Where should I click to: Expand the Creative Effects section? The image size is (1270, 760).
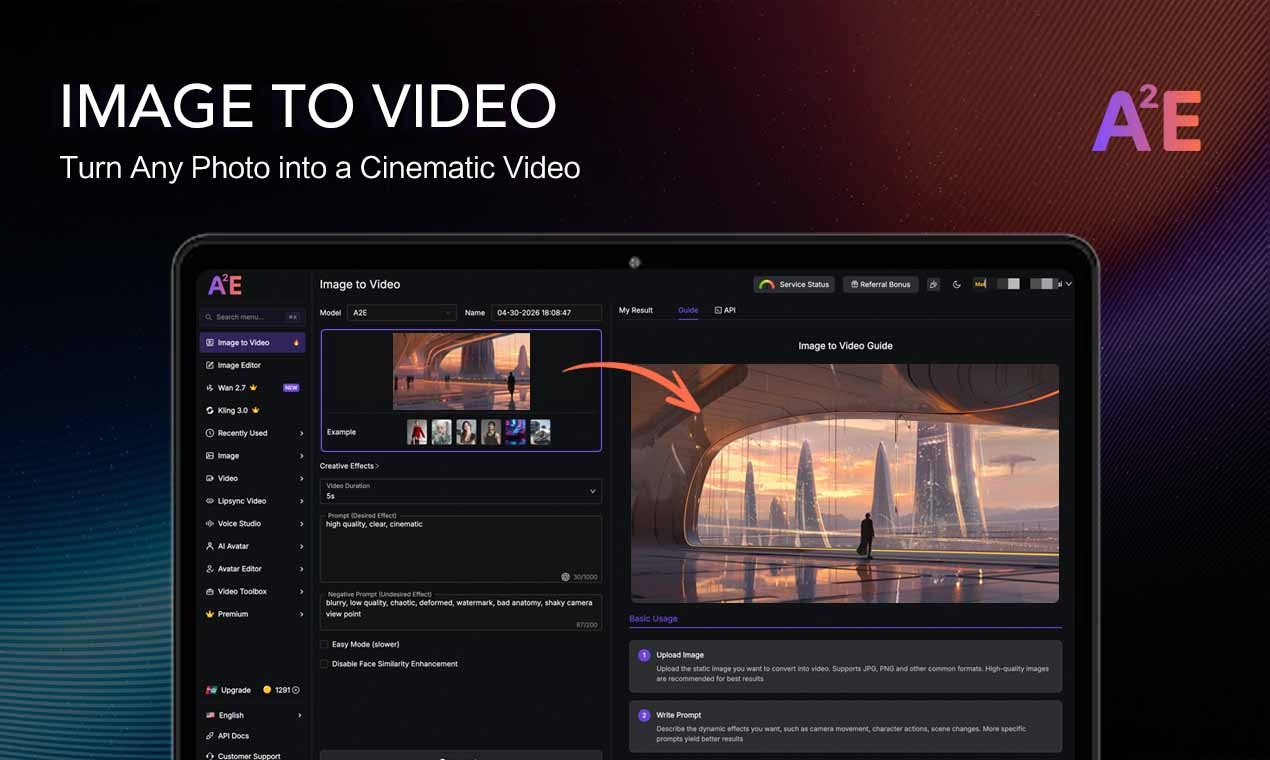point(349,466)
